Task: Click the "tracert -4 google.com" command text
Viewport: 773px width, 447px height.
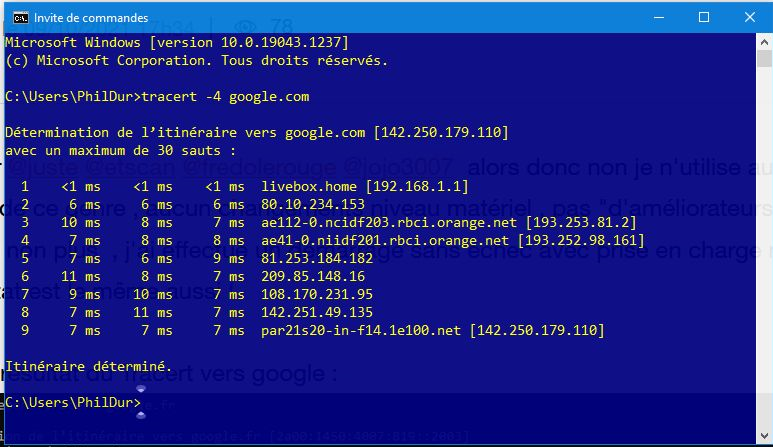Action: point(226,97)
